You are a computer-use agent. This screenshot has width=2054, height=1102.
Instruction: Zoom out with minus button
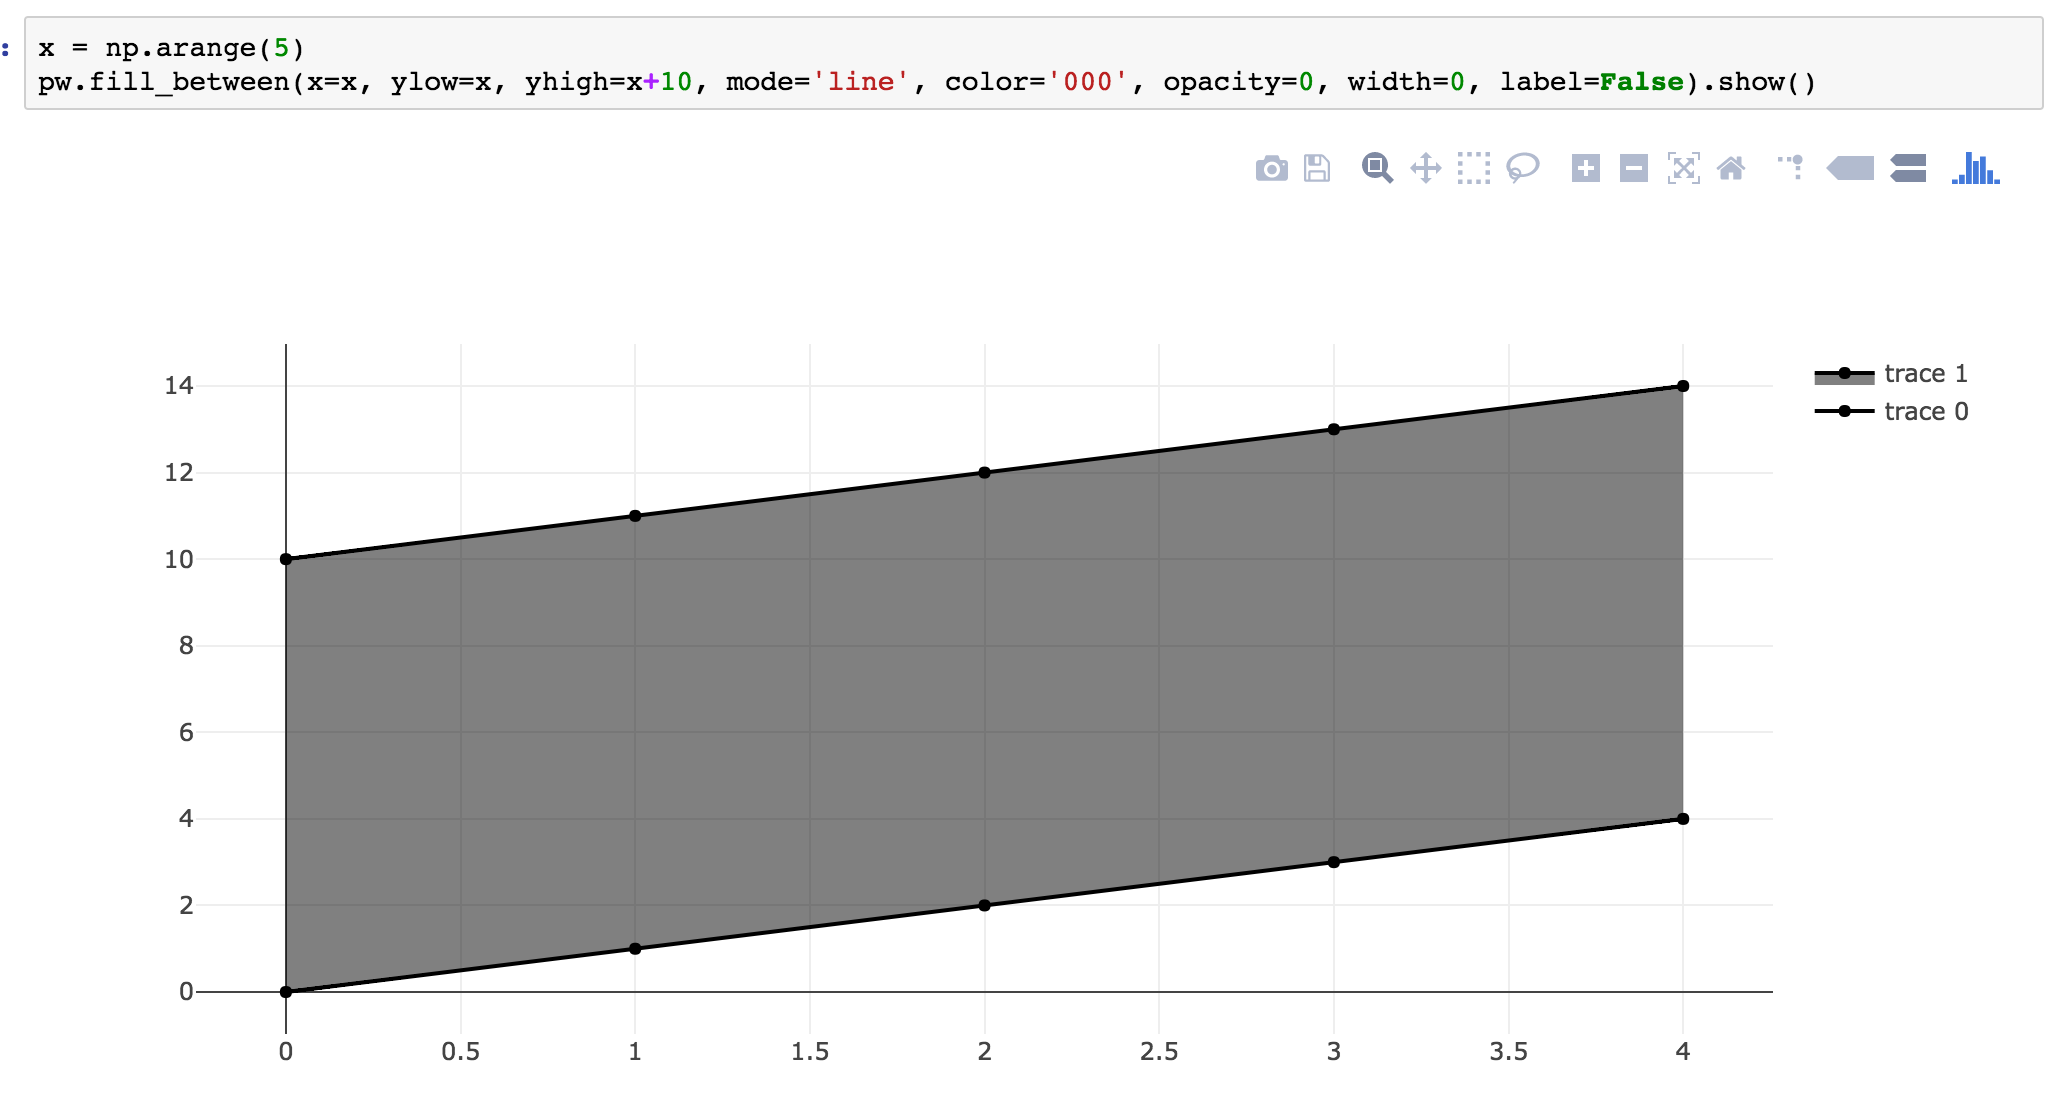point(1633,168)
